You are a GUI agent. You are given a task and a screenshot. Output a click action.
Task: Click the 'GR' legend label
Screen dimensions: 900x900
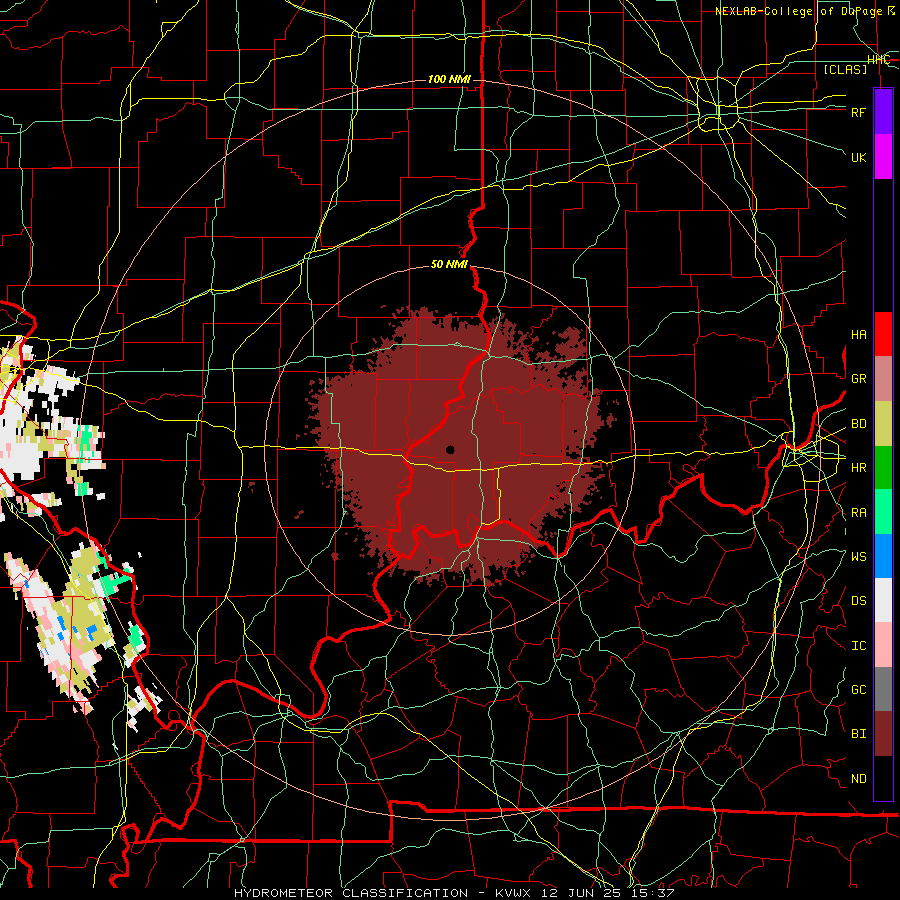(859, 379)
